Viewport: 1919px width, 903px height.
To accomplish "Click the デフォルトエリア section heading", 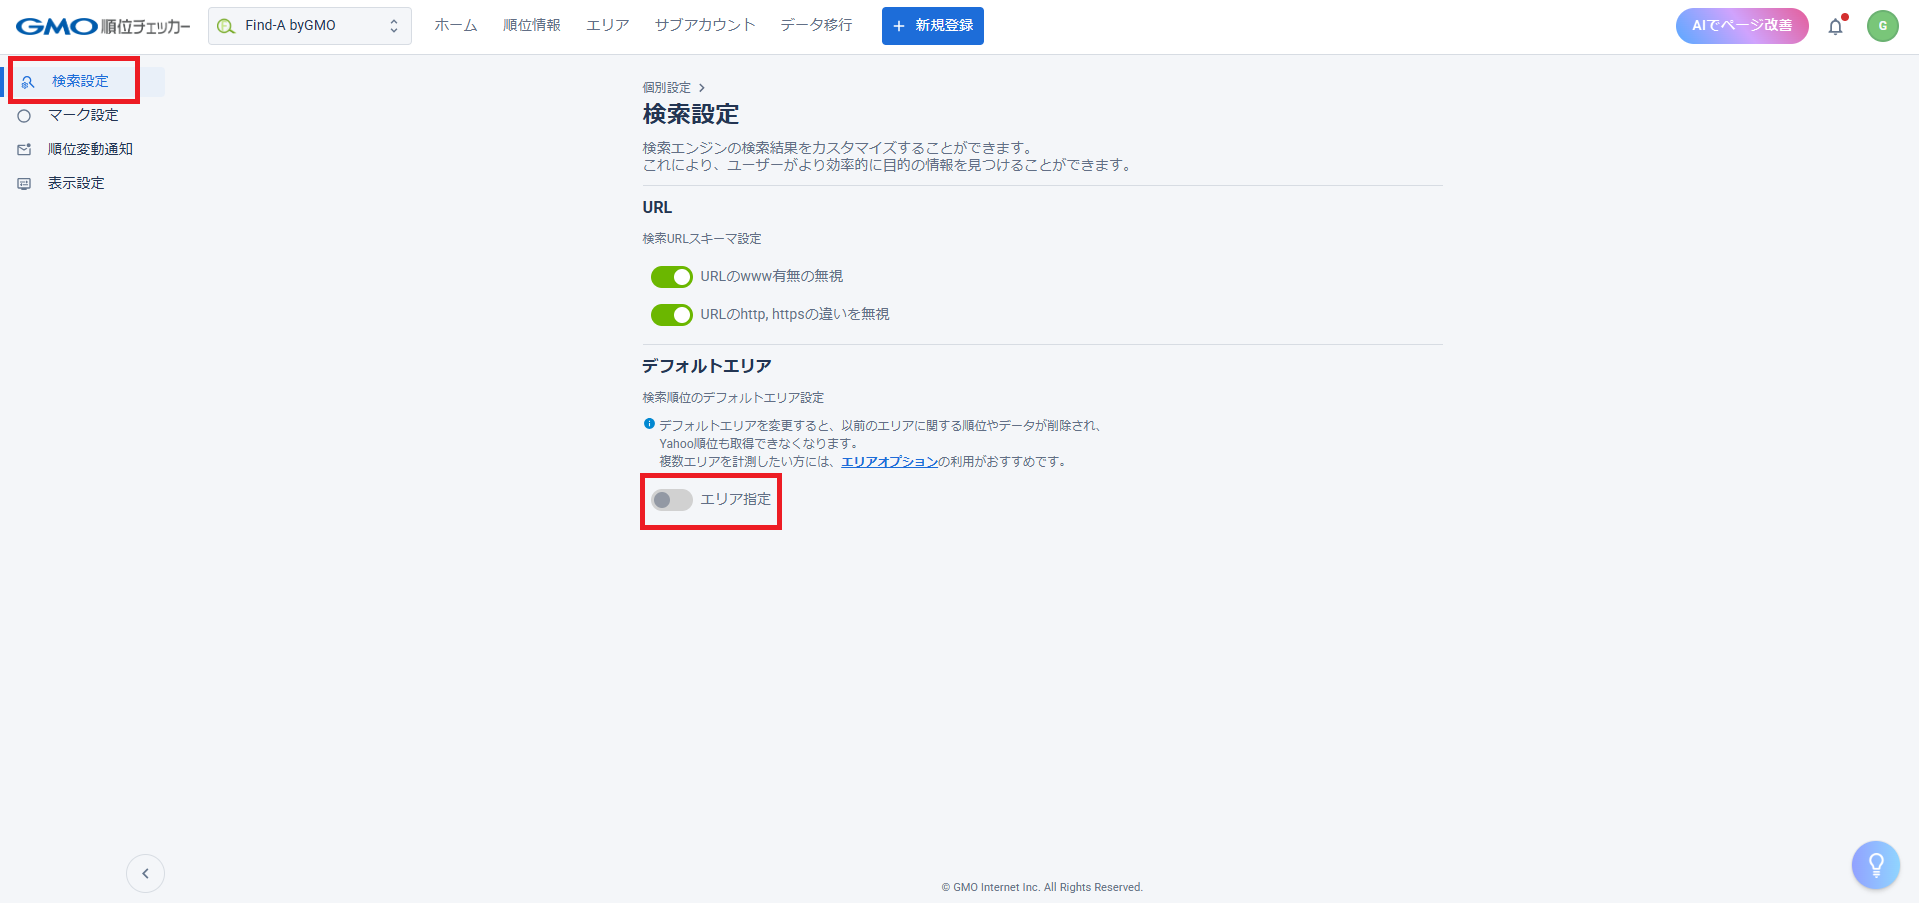I will pos(706,366).
